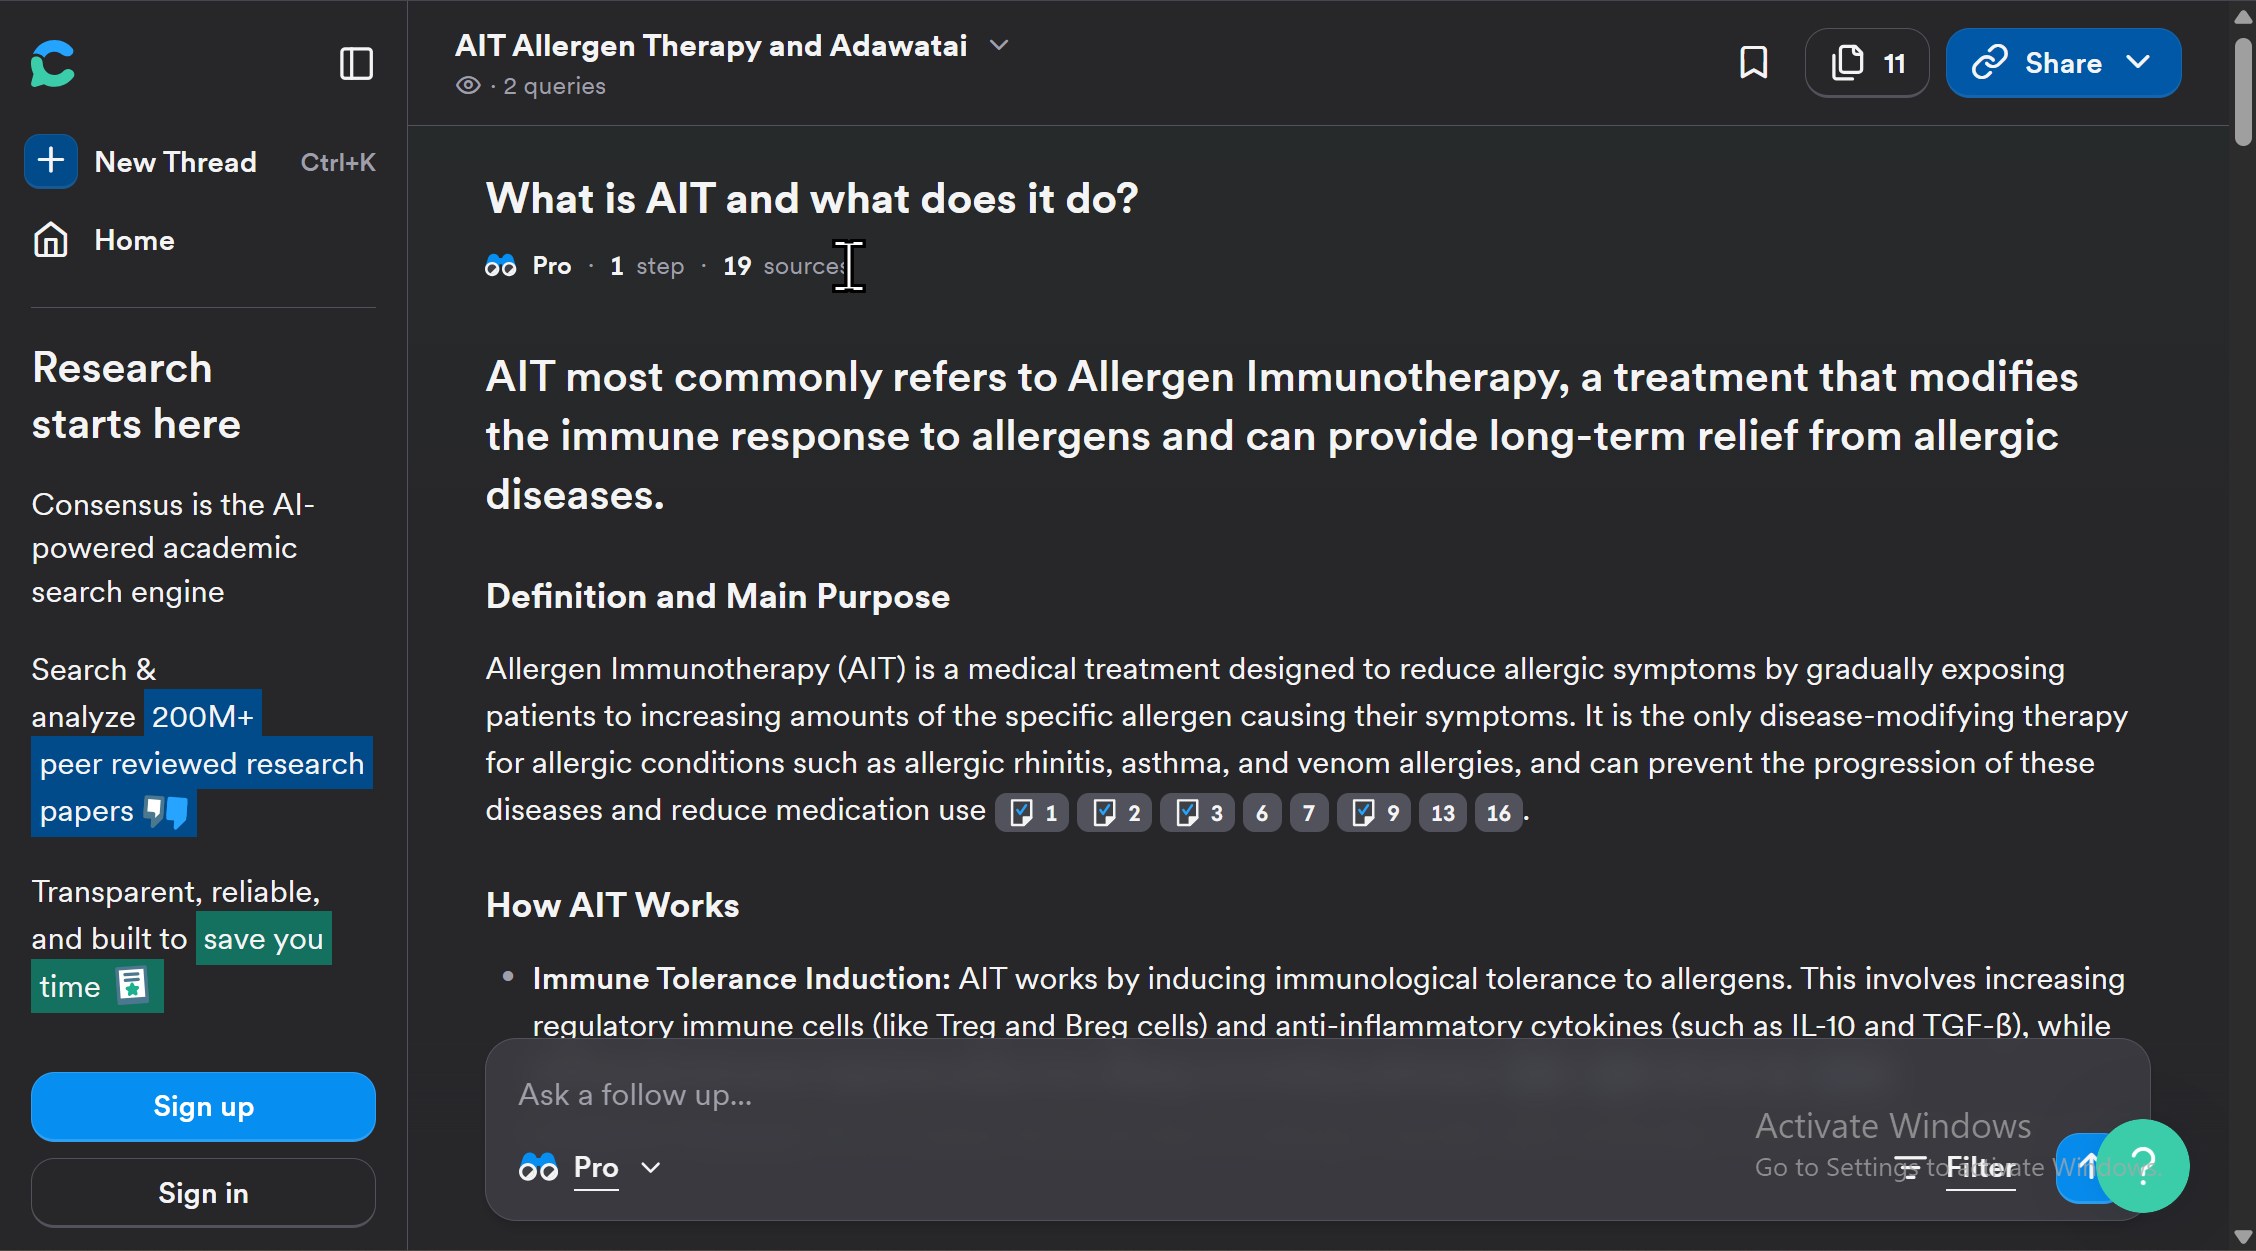Screen dimensions: 2256x1251
Task: Click the New Thread plus icon
Action: click(51, 161)
